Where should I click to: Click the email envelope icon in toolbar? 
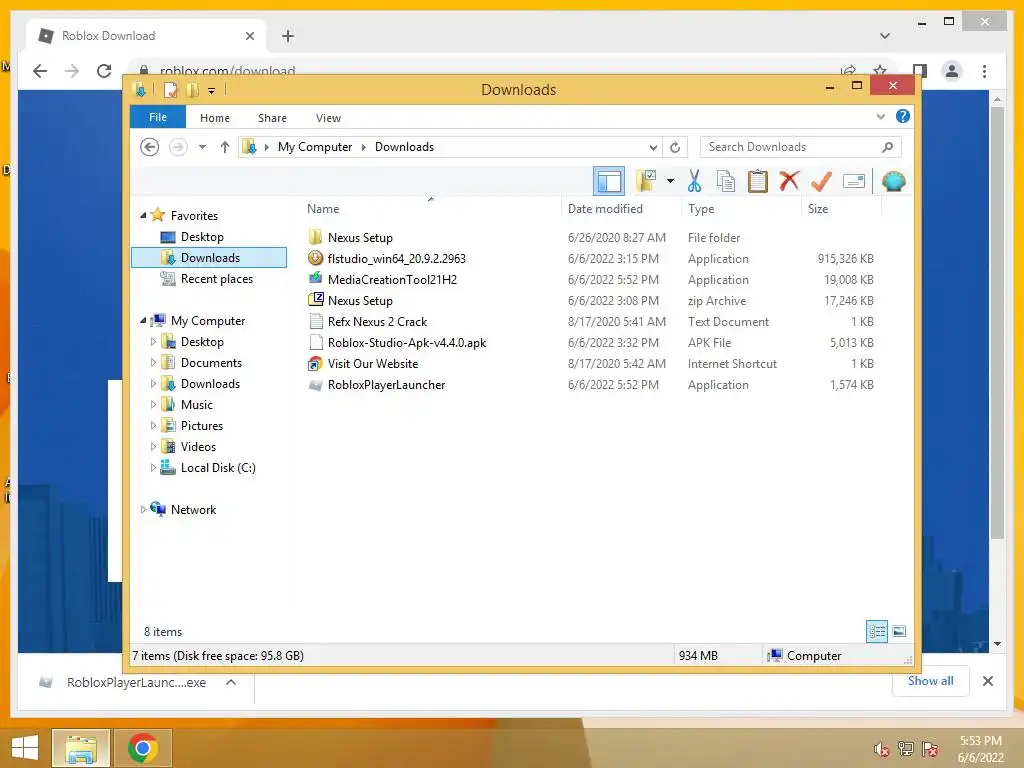point(854,181)
